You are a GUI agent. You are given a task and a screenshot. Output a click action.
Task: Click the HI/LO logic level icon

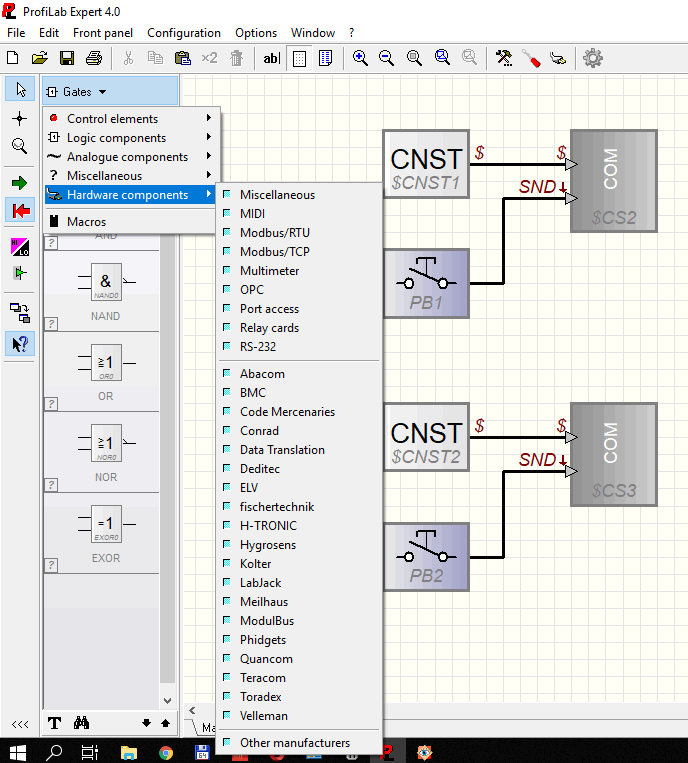point(19,247)
